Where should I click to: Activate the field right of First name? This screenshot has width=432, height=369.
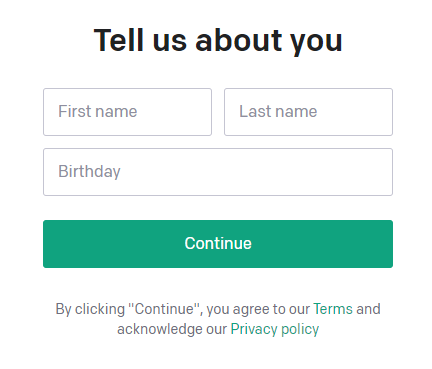coord(308,112)
